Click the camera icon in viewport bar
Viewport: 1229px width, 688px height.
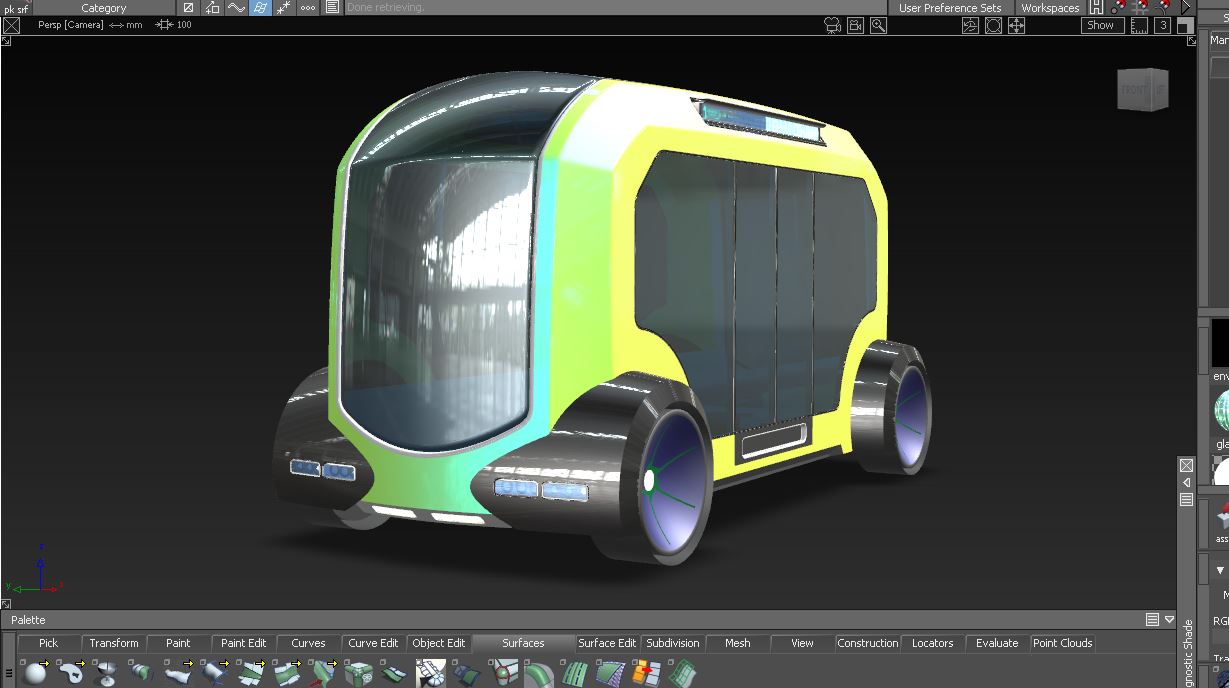click(x=832, y=26)
